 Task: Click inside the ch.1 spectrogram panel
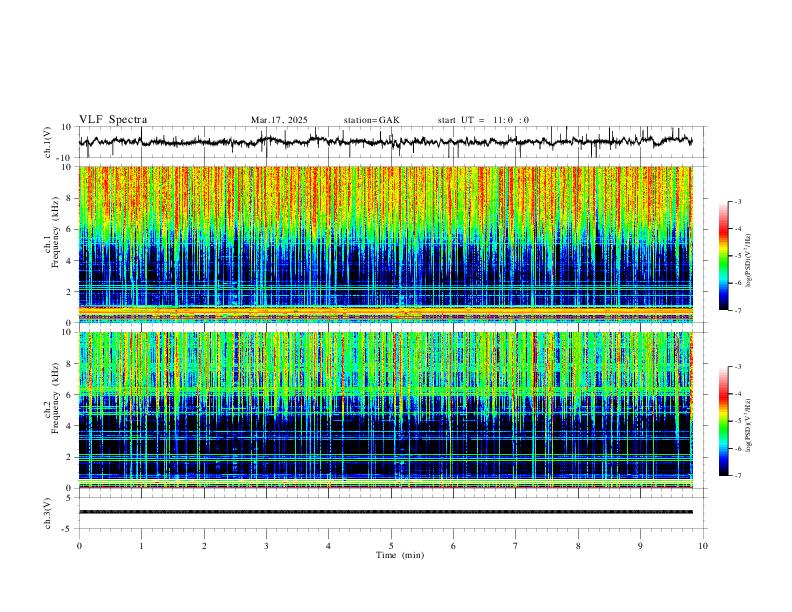[x=385, y=244]
